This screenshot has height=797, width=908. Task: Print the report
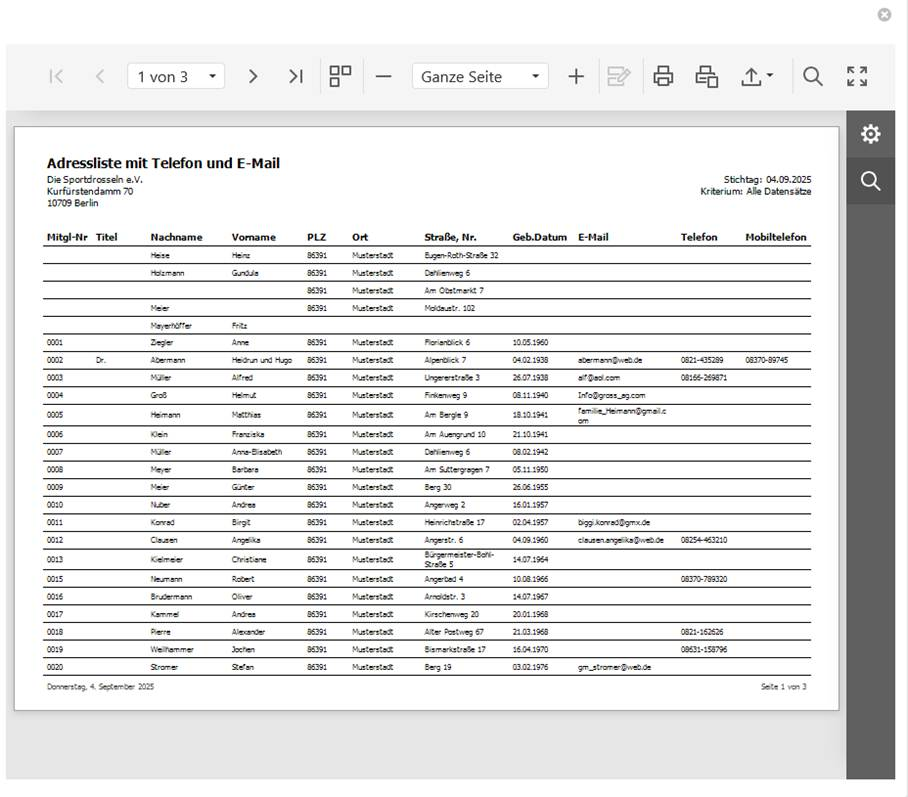pyautogui.click(x=663, y=76)
